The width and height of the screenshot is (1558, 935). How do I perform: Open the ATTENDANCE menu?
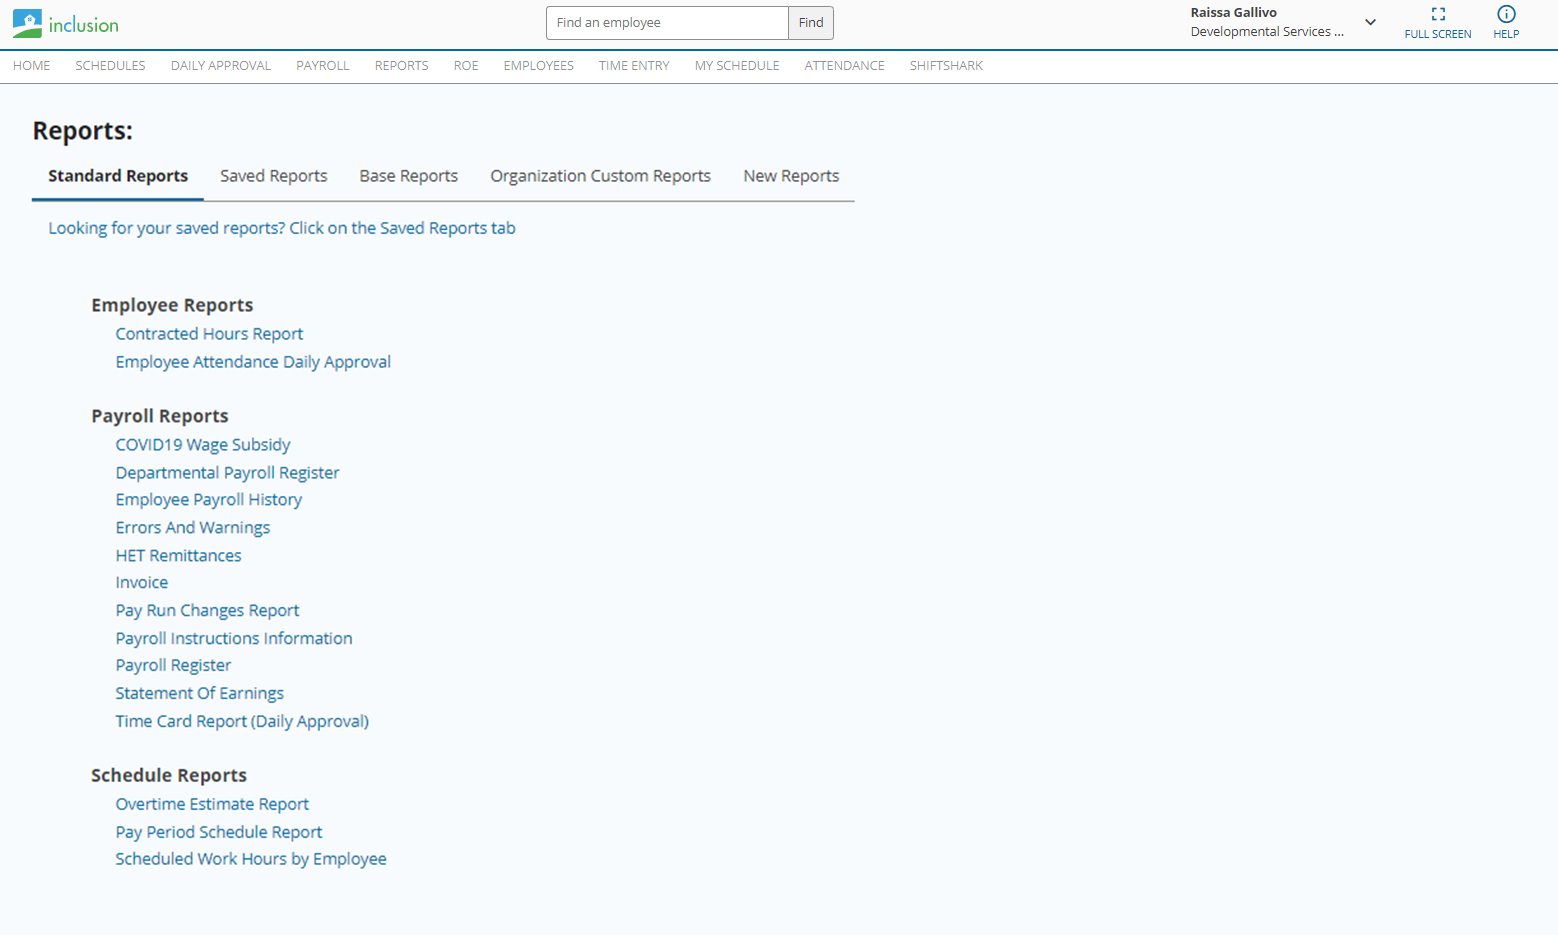845,66
